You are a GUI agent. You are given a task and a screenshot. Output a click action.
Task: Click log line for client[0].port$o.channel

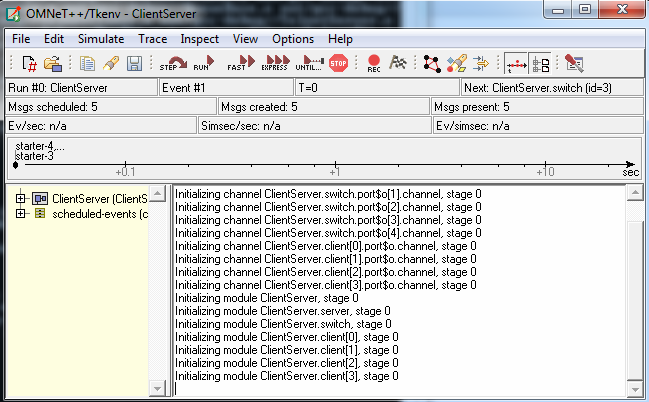[x=326, y=246]
